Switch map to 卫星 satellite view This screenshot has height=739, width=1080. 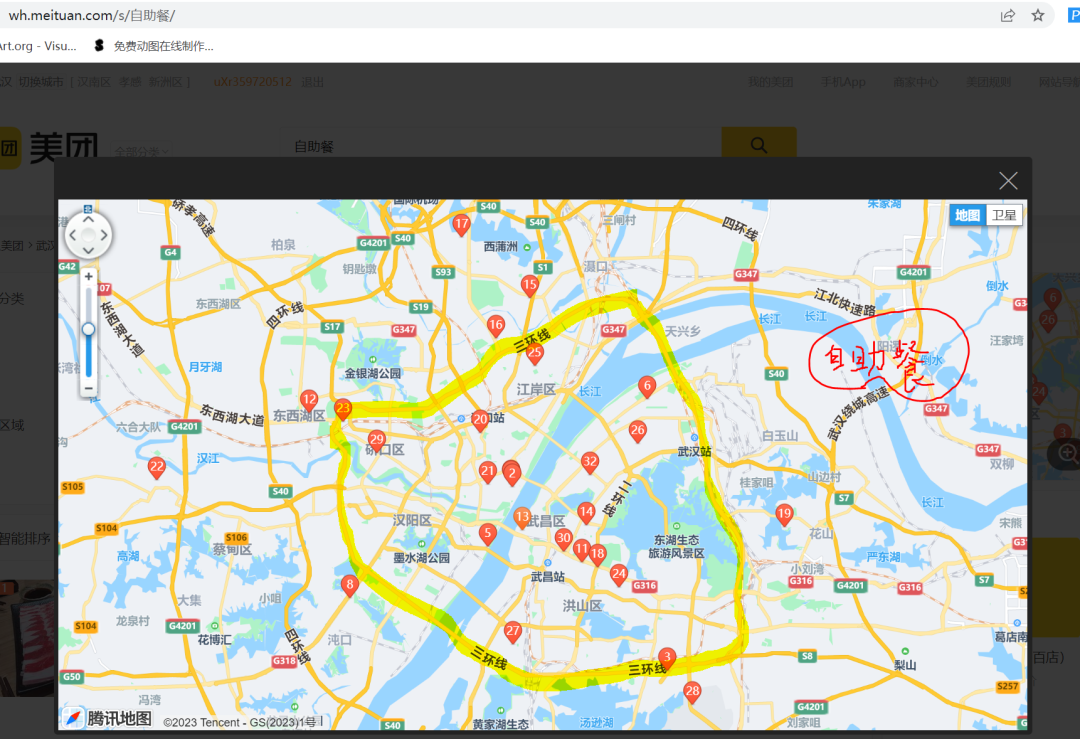(1004, 215)
